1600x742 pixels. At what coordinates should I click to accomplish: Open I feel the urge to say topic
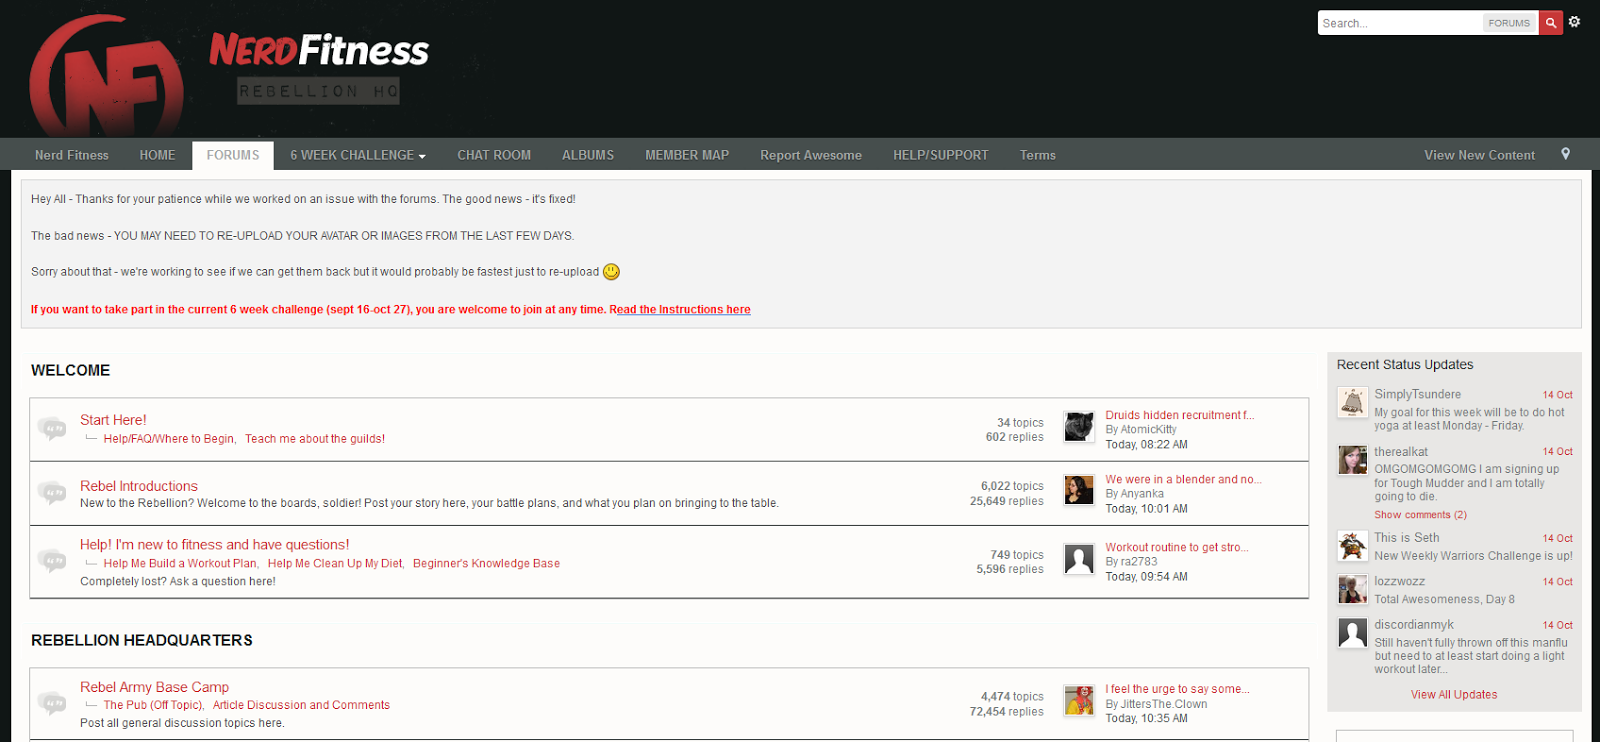coord(1177,690)
